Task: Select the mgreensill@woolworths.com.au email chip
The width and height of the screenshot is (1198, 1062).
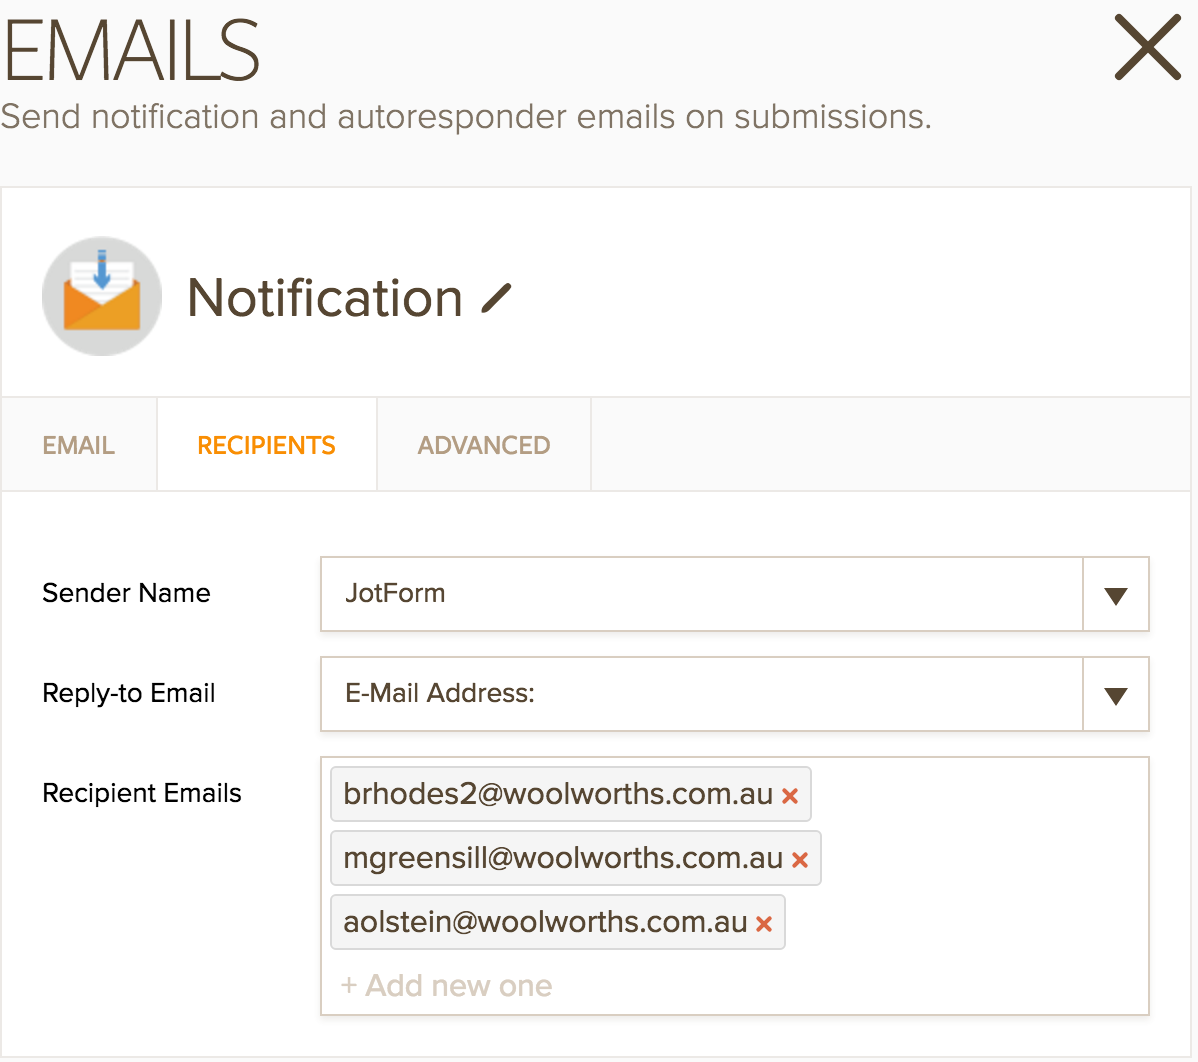Action: tap(563, 858)
